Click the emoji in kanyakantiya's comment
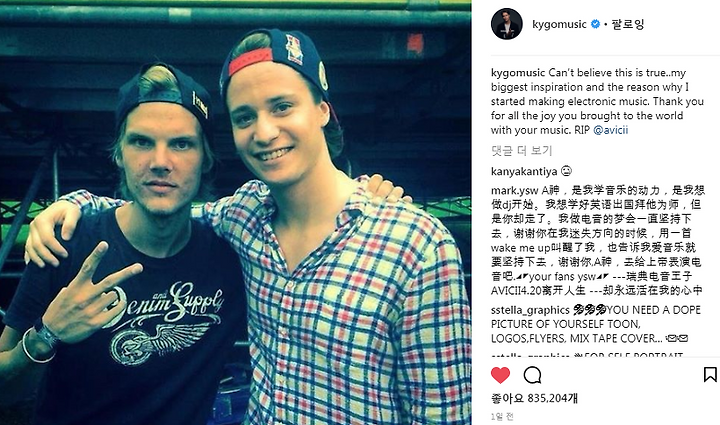This screenshot has width=720, height=425. point(566,171)
